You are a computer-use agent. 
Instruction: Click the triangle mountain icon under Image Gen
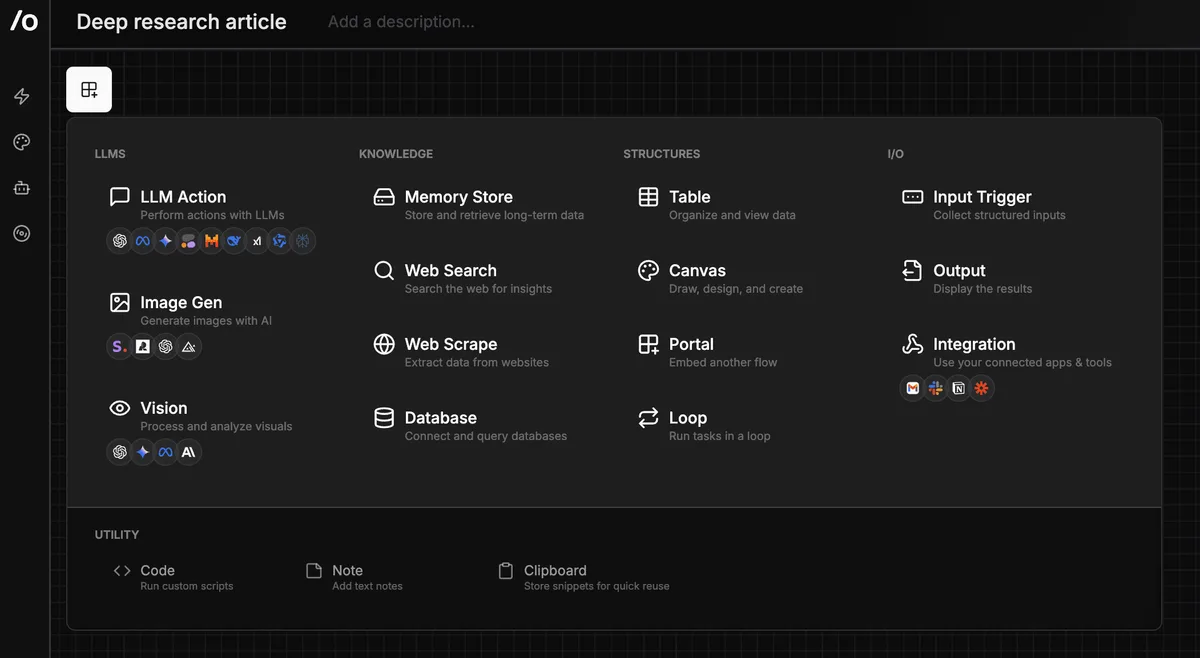(x=189, y=347)
